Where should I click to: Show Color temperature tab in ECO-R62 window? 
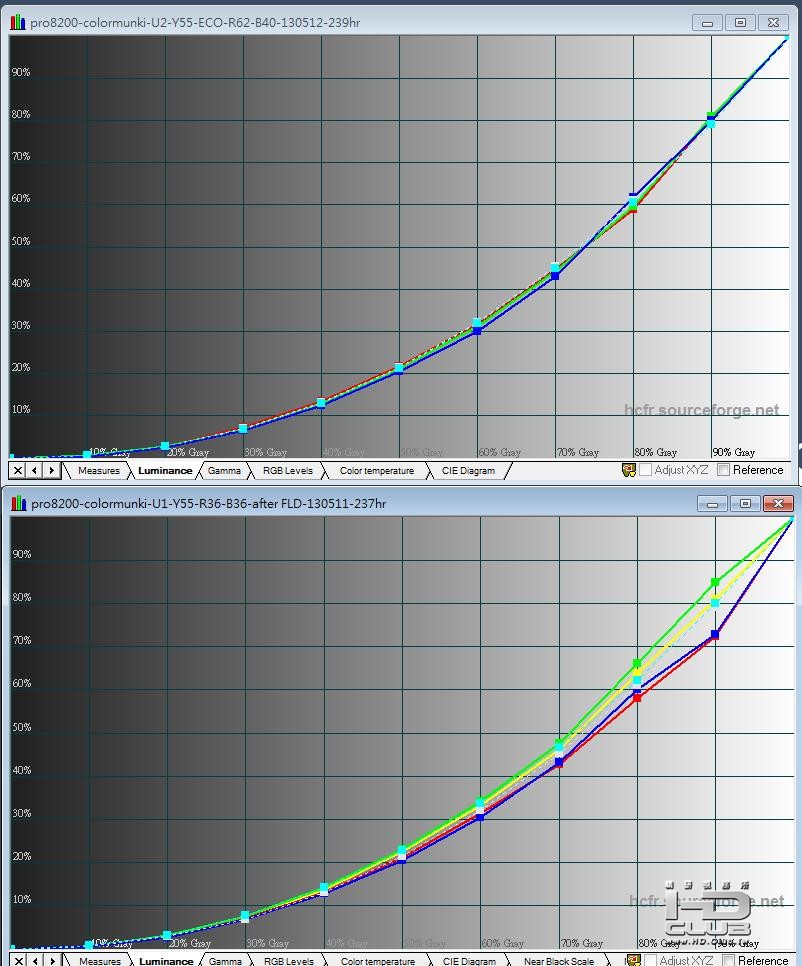pyautogui.click(x=376, y=471)
